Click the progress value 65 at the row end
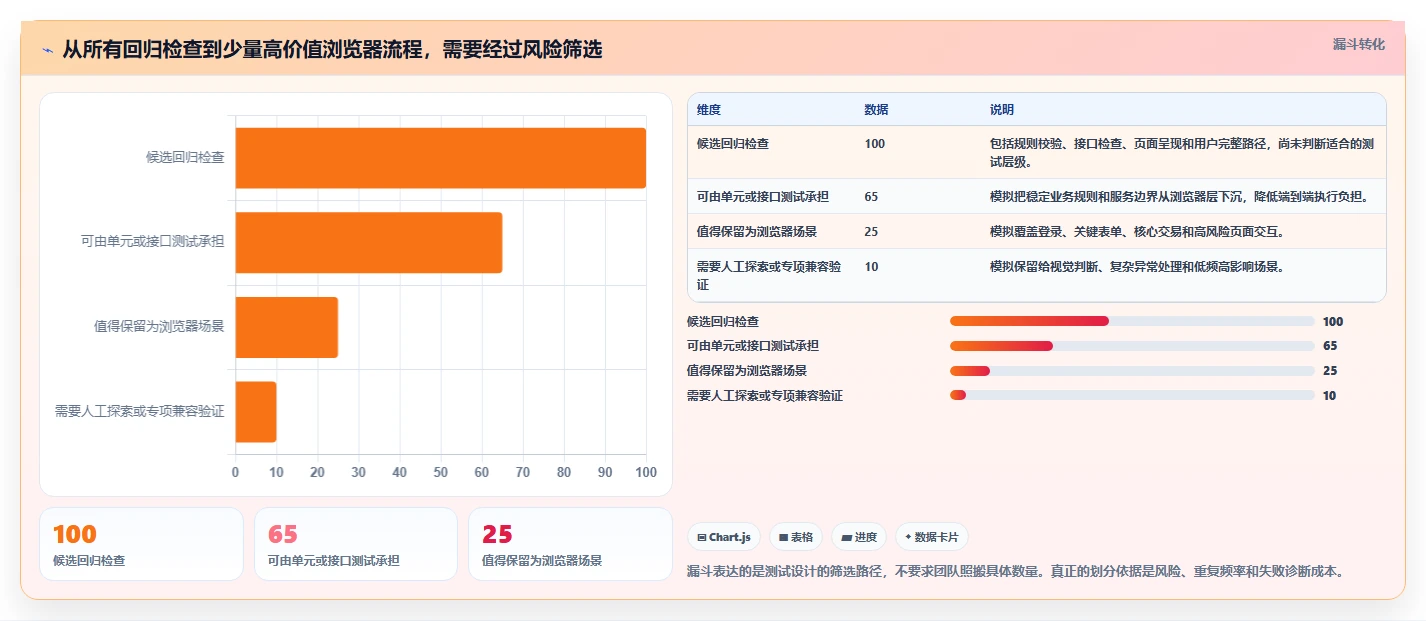The height and width of the screenshot is (621, 1426). (x=1330, y=346)
